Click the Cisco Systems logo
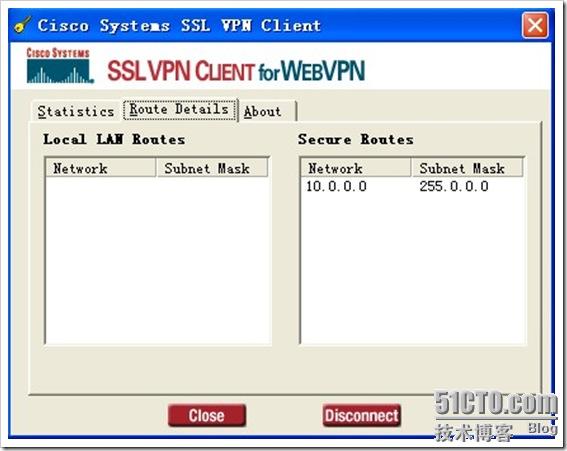The image size is (567, 451). point(59,66)
